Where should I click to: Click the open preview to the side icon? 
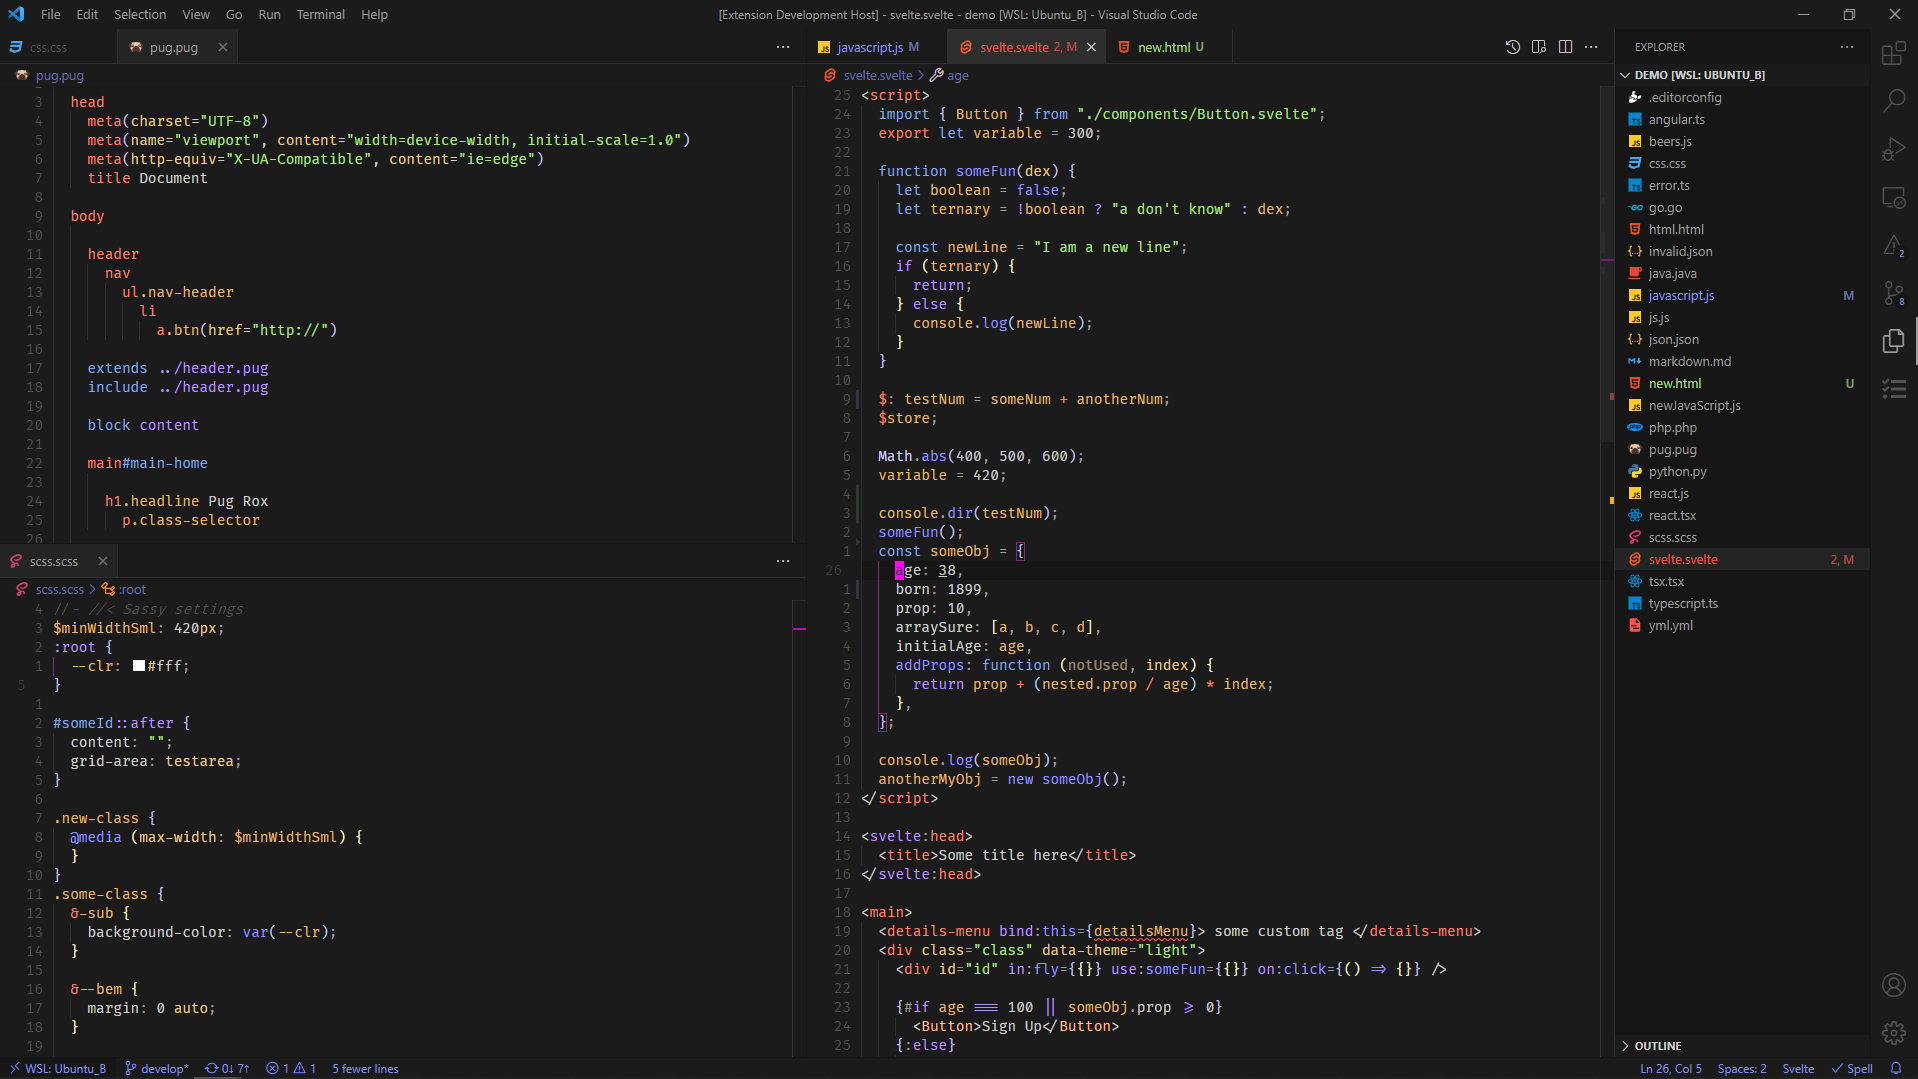(x=1538, y=47)
